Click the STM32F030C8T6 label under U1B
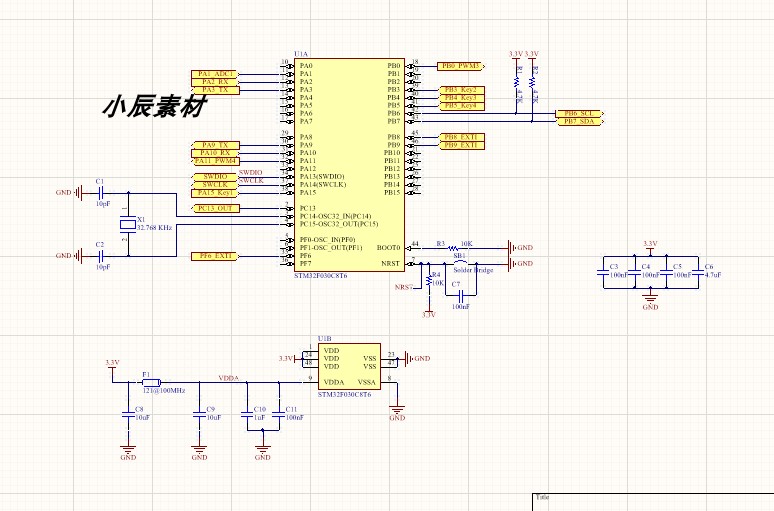Screen dimensions: 774x511 pos(345,394)
